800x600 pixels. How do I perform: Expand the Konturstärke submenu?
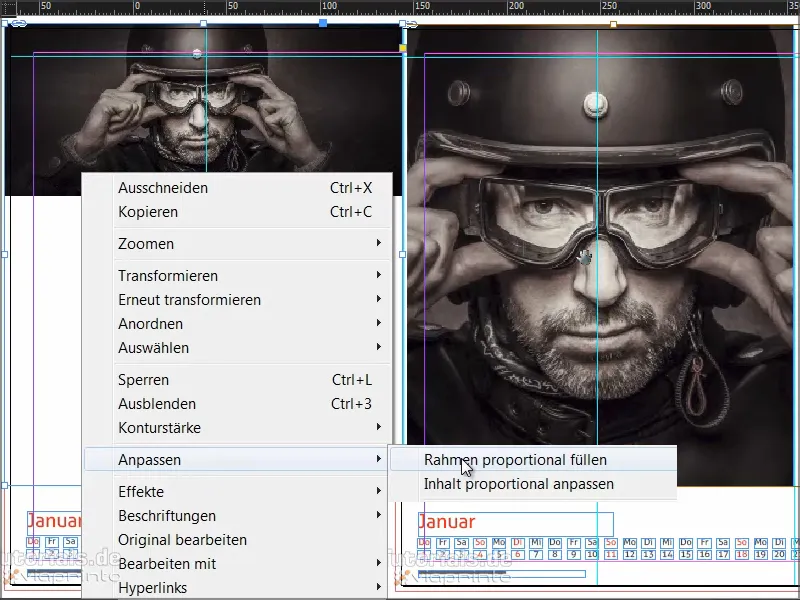(159, 428)
